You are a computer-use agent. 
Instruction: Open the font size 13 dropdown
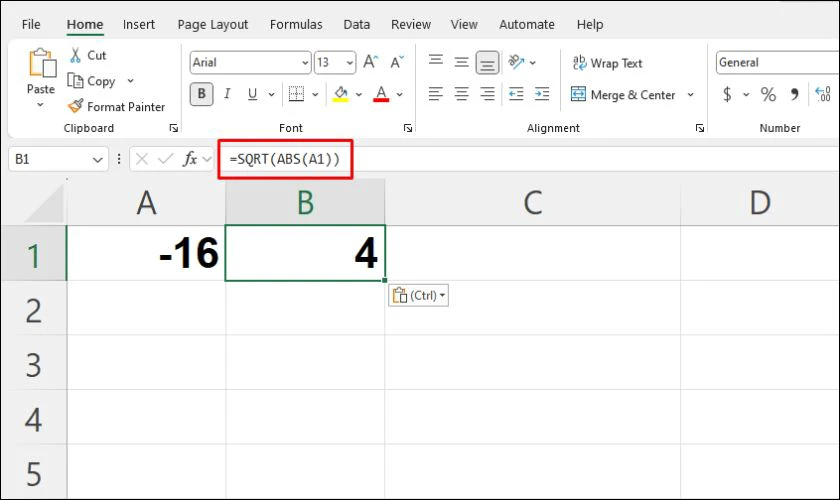coord(350,63)
